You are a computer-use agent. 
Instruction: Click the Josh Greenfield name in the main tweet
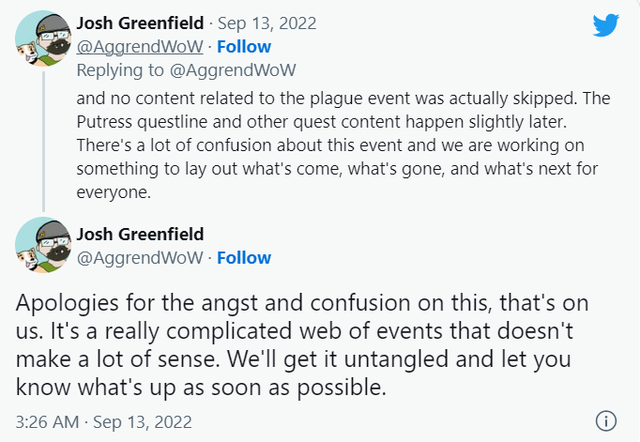click(x=140, y=234)
